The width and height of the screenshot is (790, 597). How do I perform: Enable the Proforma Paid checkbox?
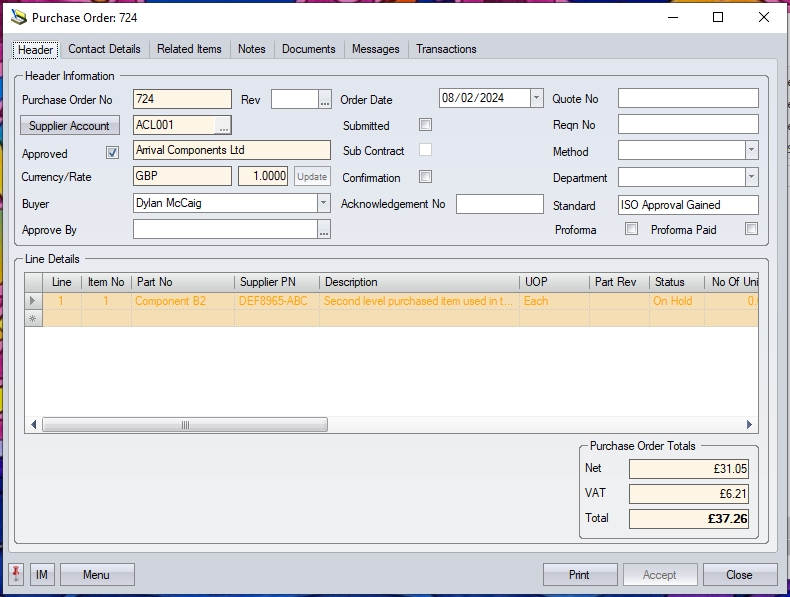tap(751, 229)
